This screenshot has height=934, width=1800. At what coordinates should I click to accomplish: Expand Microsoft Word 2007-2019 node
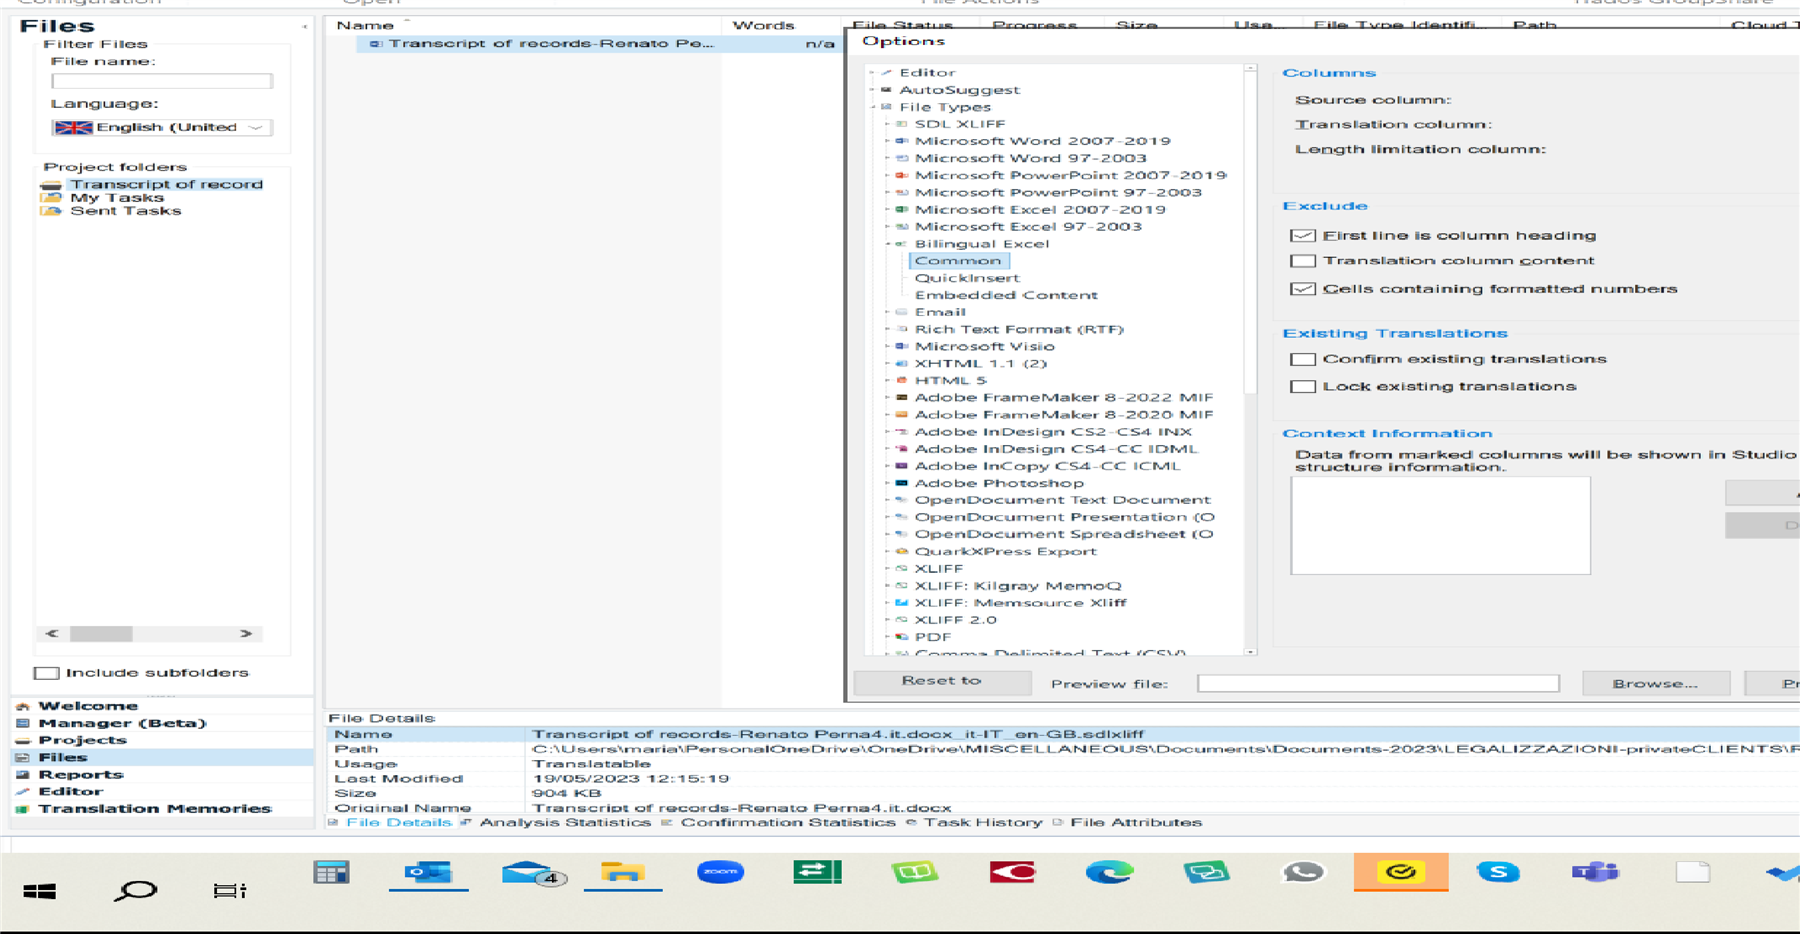click(887, 141)
